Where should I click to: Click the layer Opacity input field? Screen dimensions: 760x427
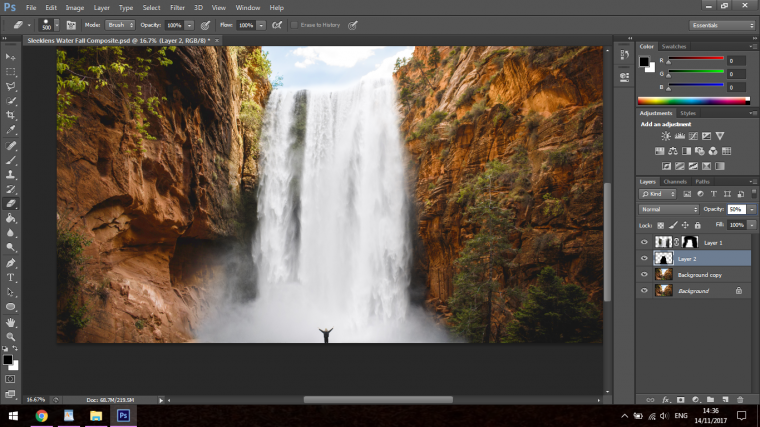(x=736, y=209)
